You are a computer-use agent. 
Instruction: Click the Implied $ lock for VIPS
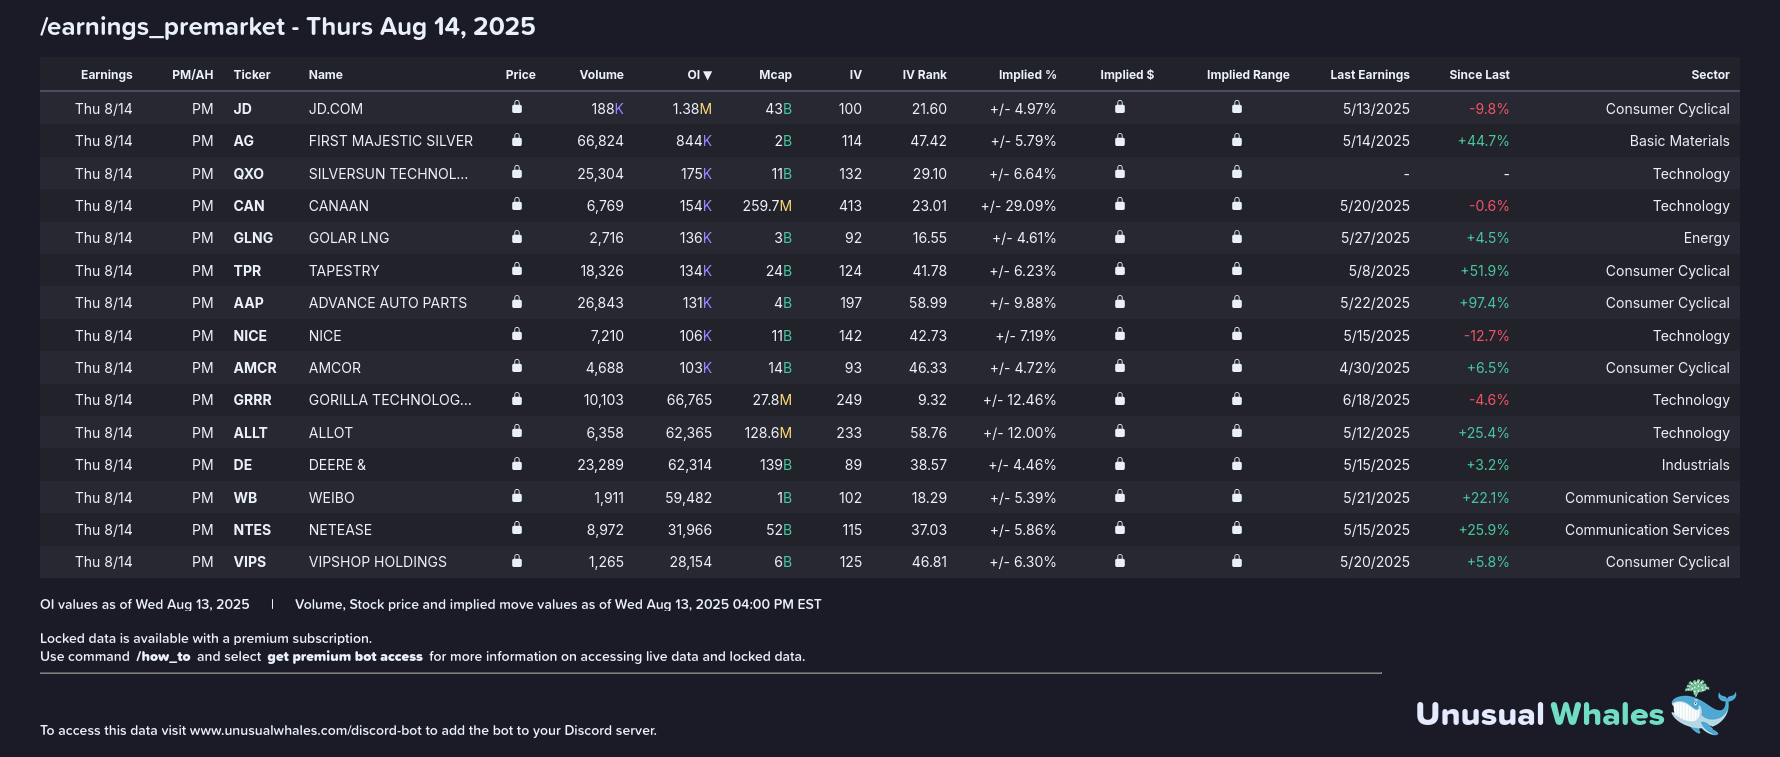[x=1120, y=560]
